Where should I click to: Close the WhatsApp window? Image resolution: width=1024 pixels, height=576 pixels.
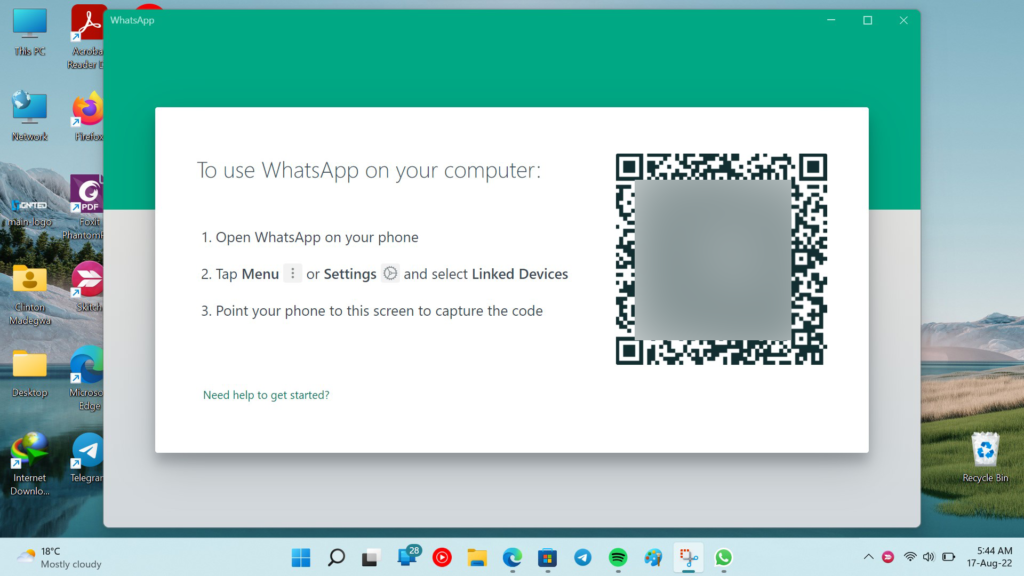903,20
